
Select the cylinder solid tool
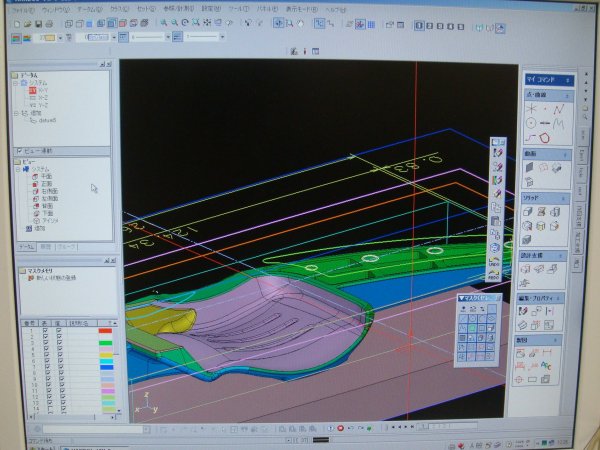tap(555, 212)
